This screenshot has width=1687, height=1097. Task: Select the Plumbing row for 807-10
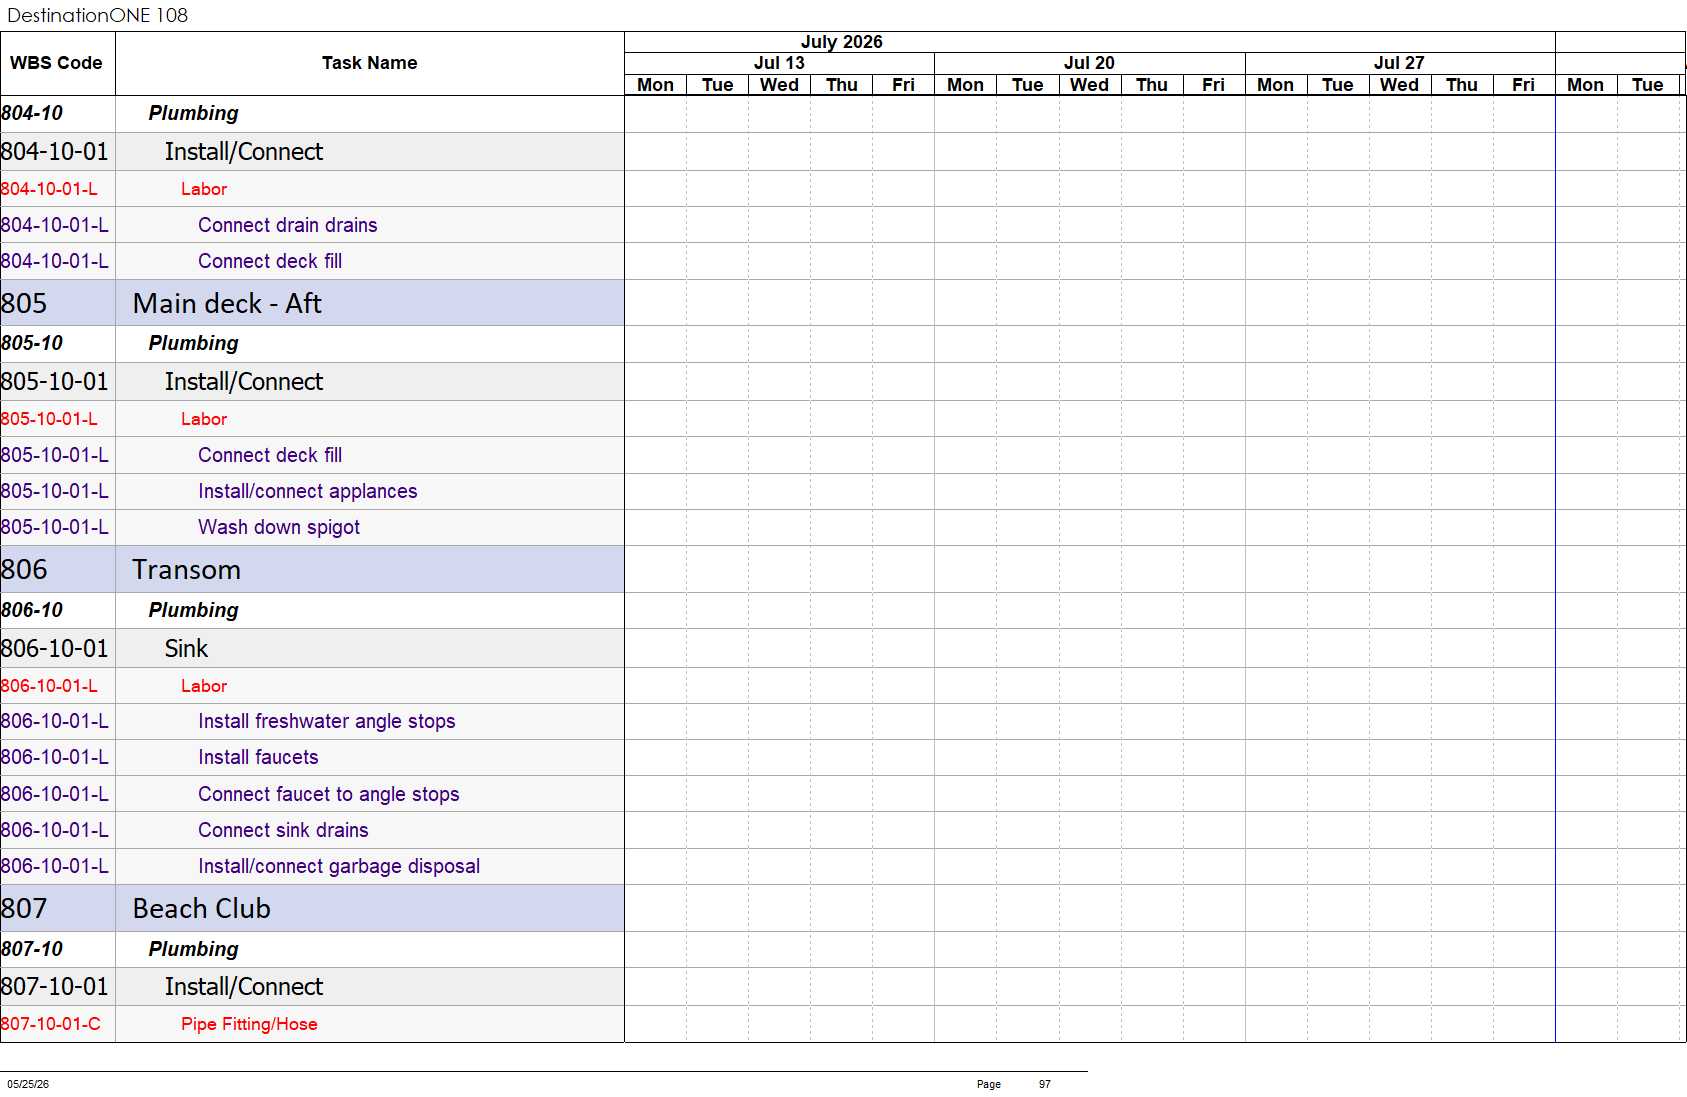[370, 949]
